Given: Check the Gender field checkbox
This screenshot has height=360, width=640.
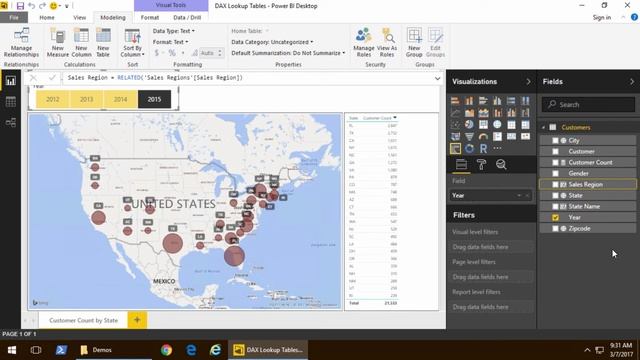Looking at the screenshot, I should (555, 173).
